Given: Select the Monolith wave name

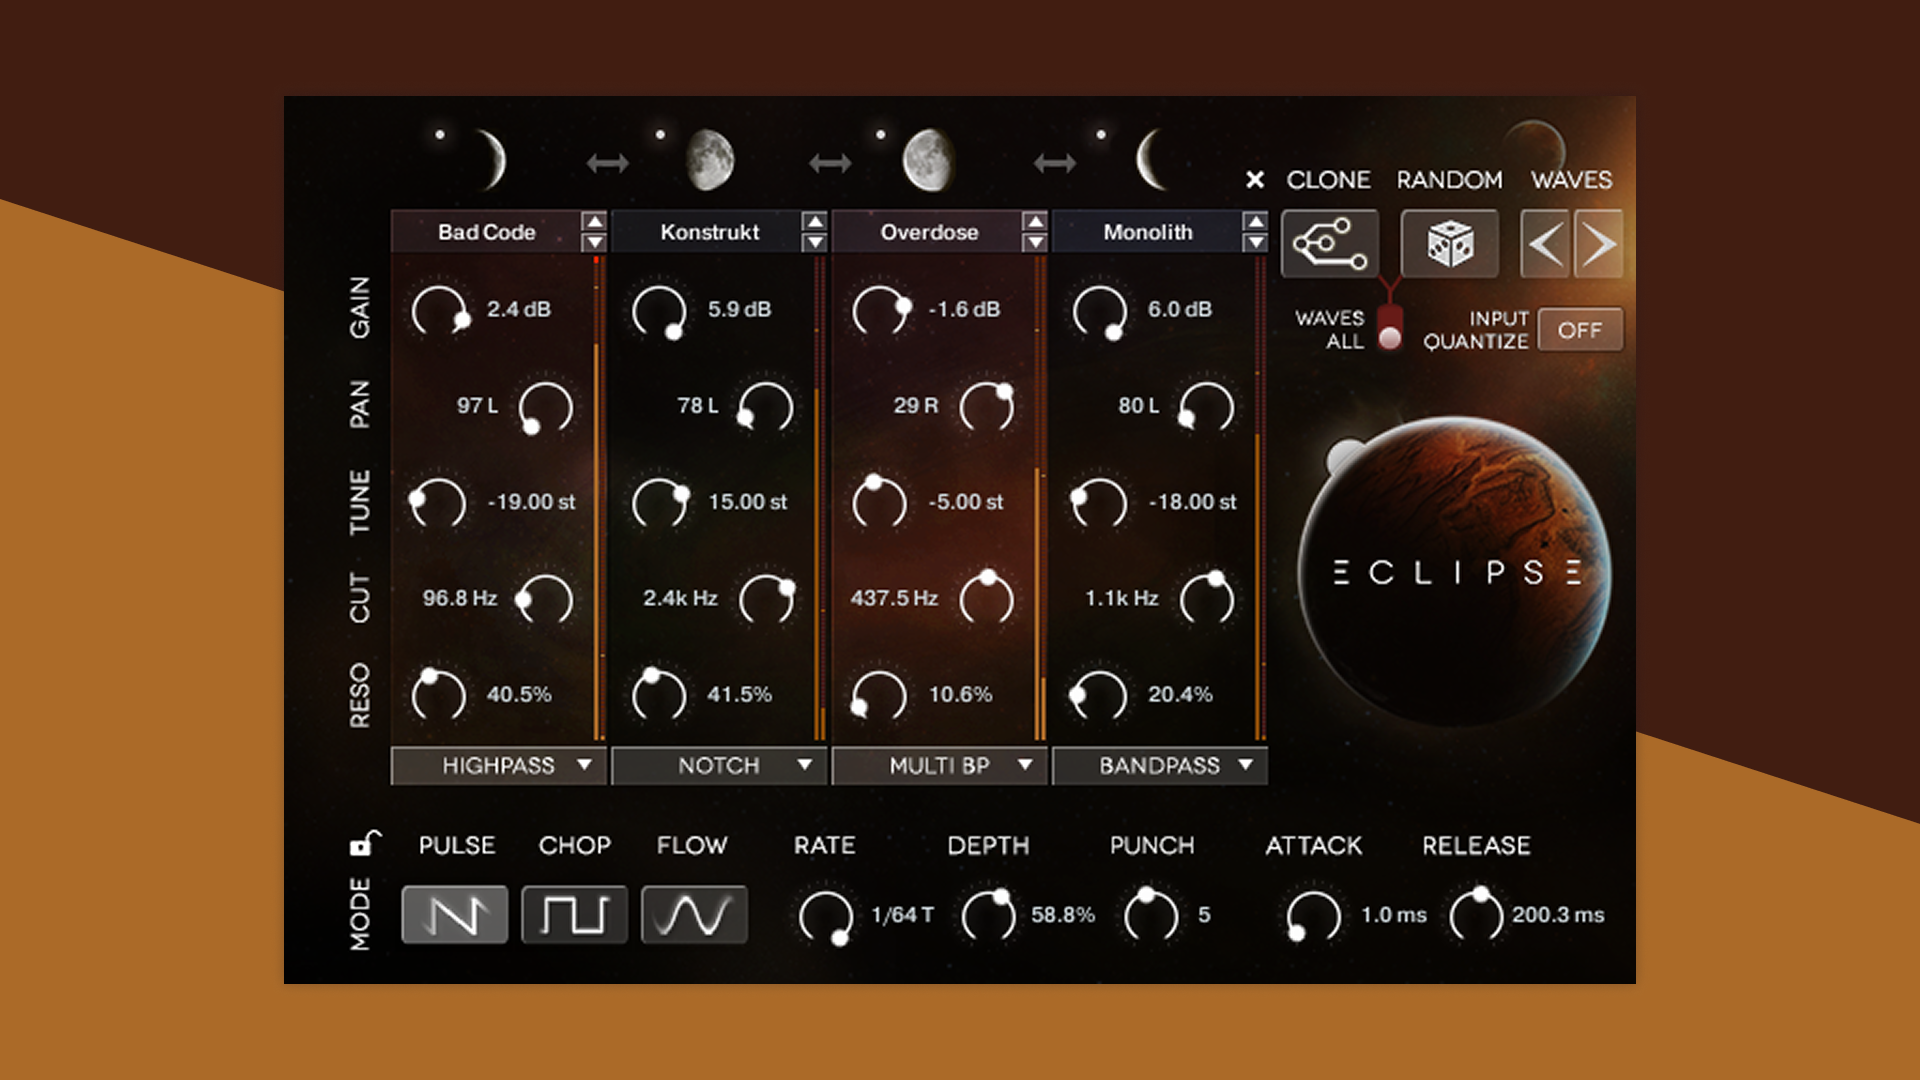Looking at the screenshot, I should 1147,232.
